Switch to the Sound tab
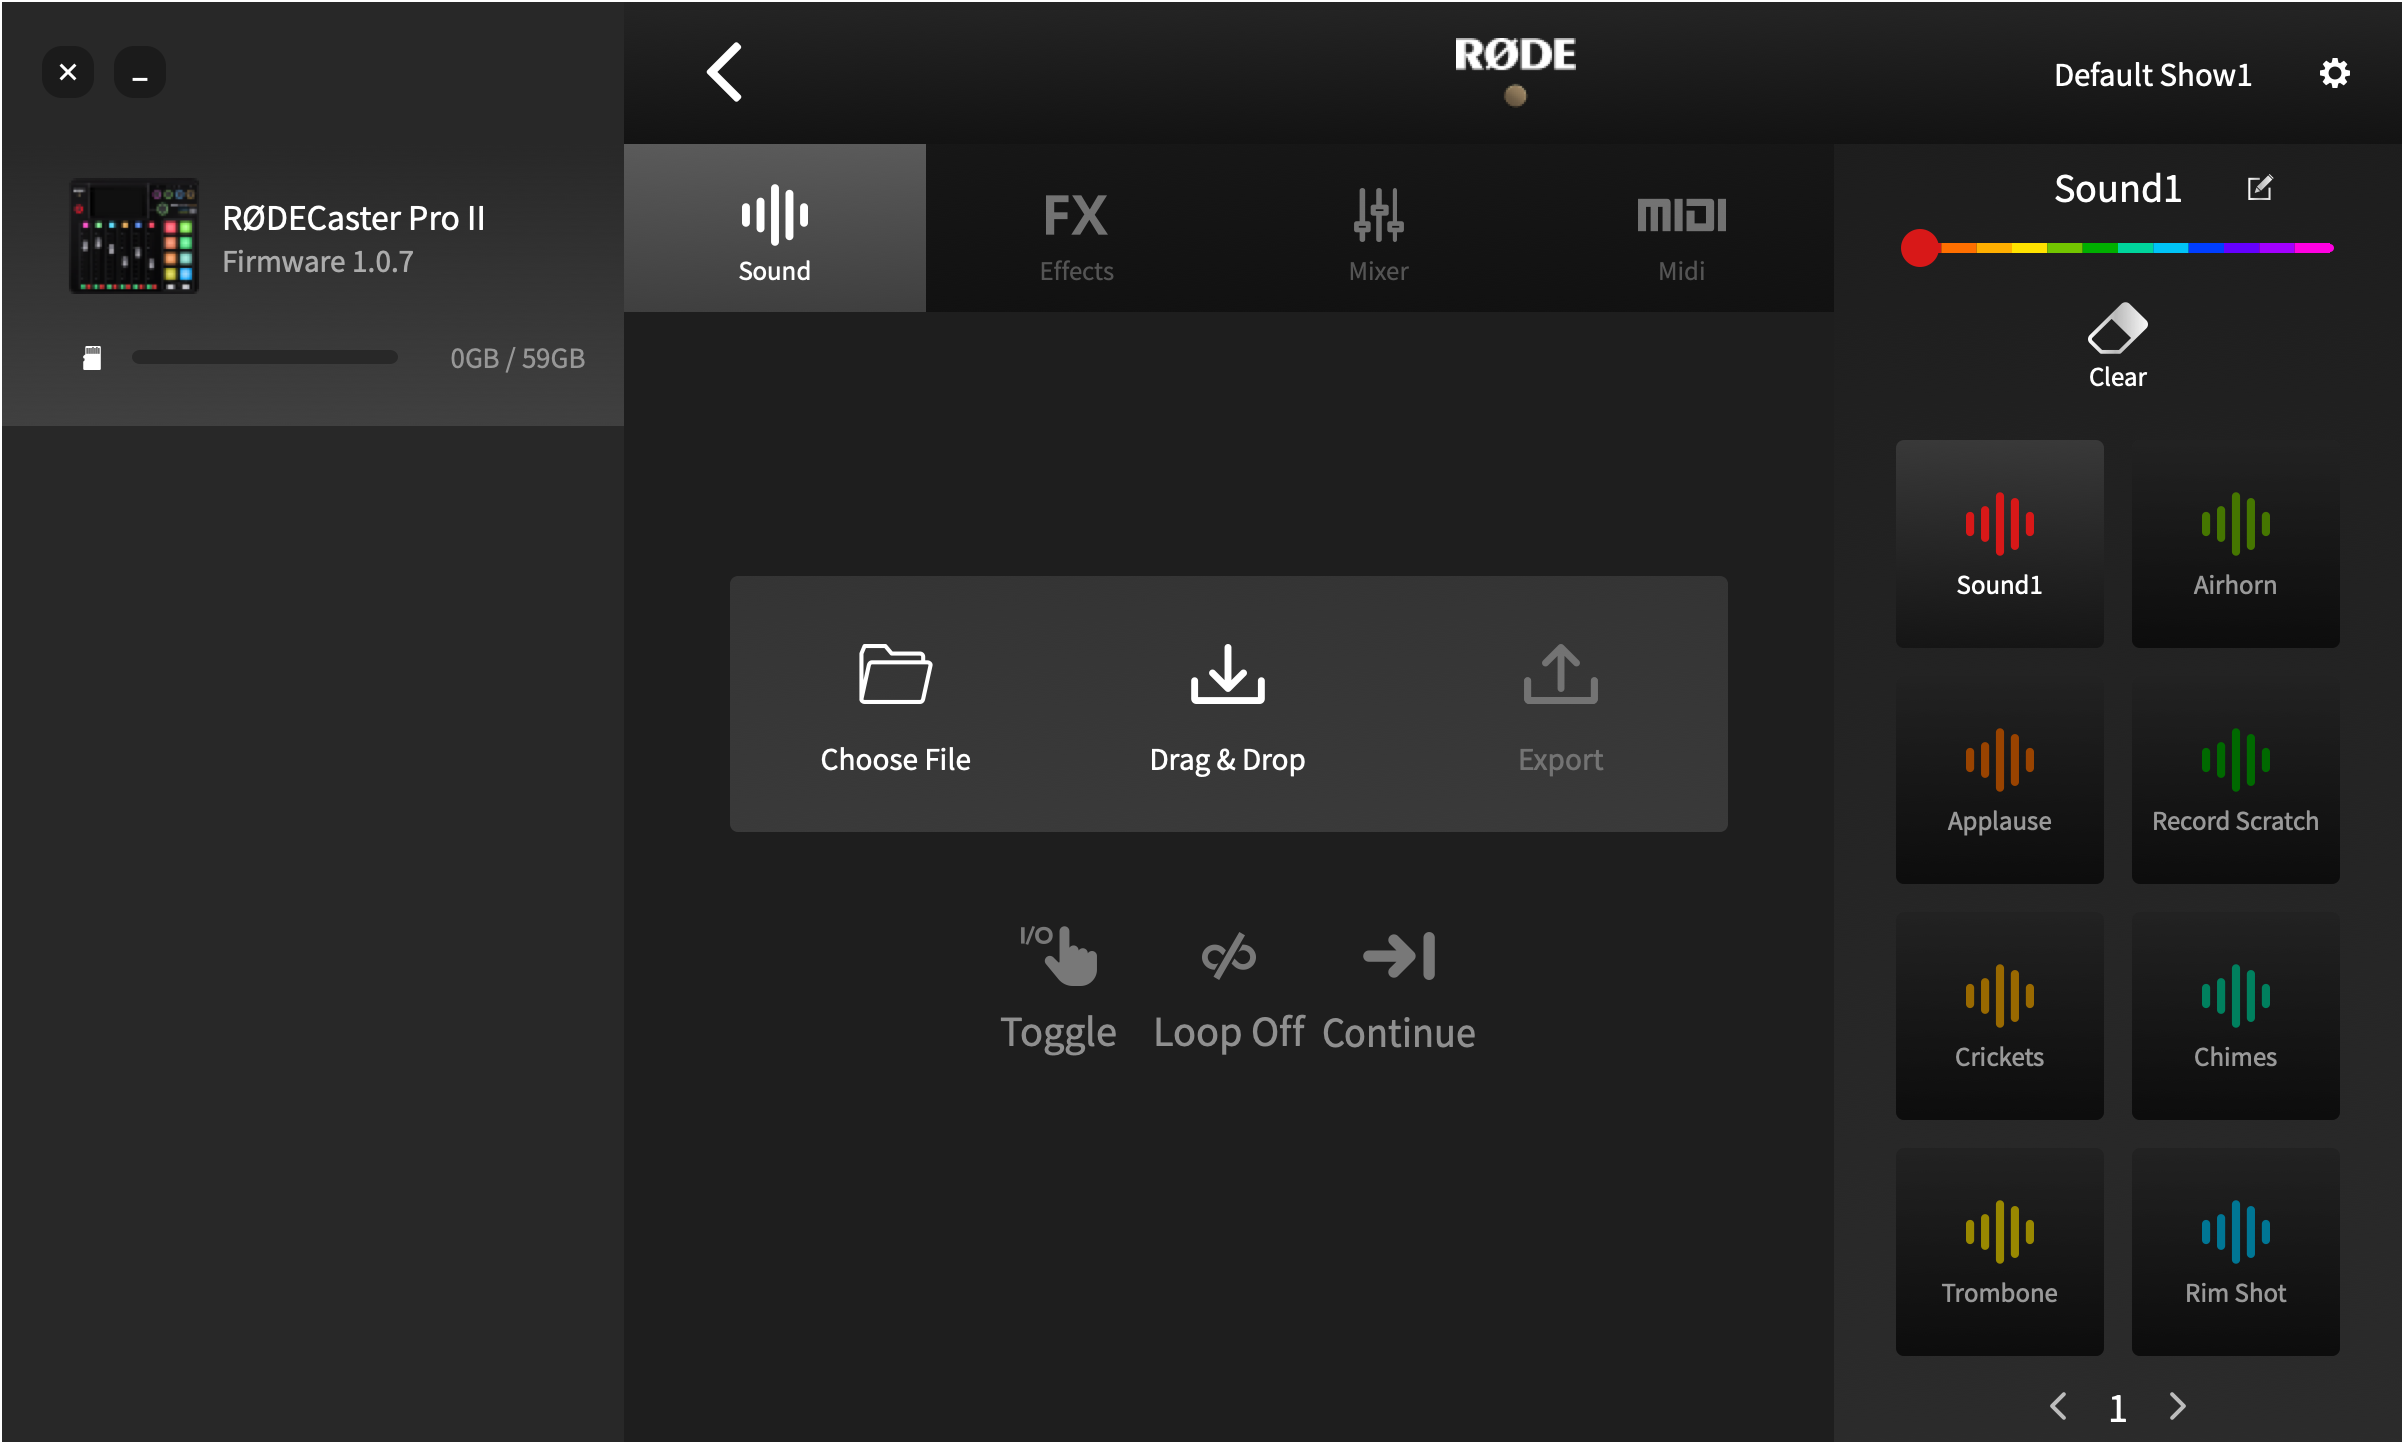The image size is (2404, 1444). (x=775, y=228)
